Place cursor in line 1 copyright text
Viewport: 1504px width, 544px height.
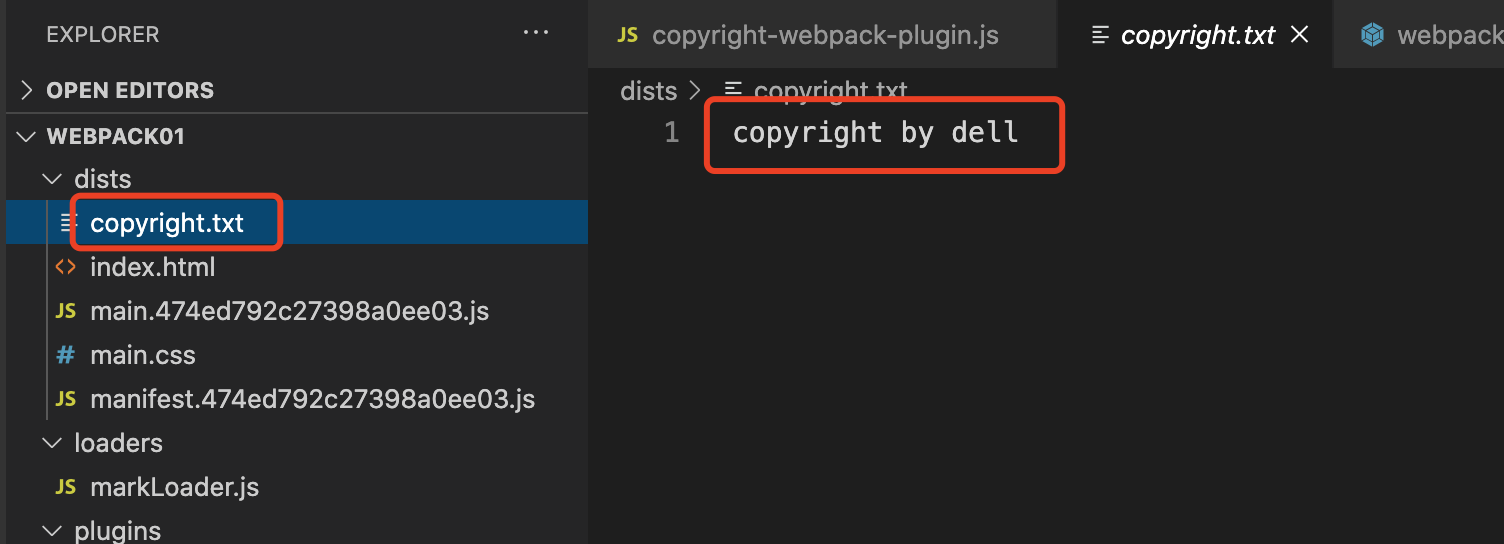[875, 132]
